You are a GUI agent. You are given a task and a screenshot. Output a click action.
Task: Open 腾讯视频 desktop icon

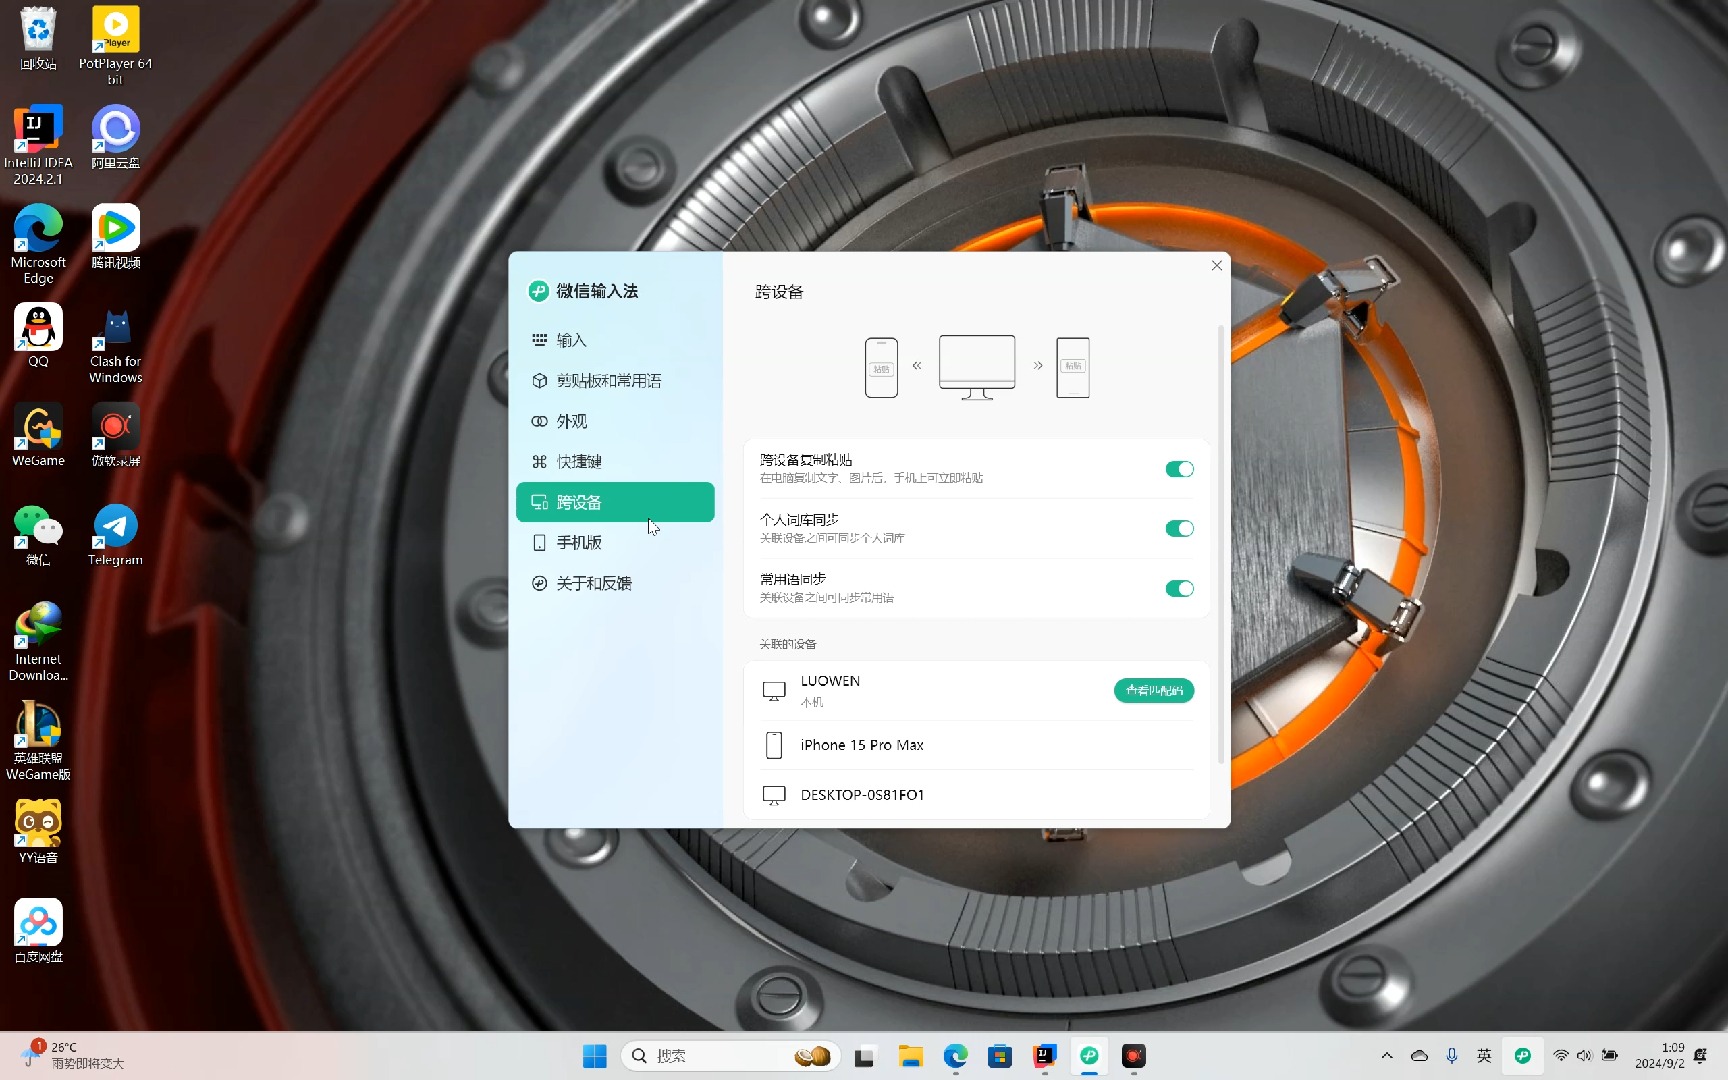click(115, 237)
